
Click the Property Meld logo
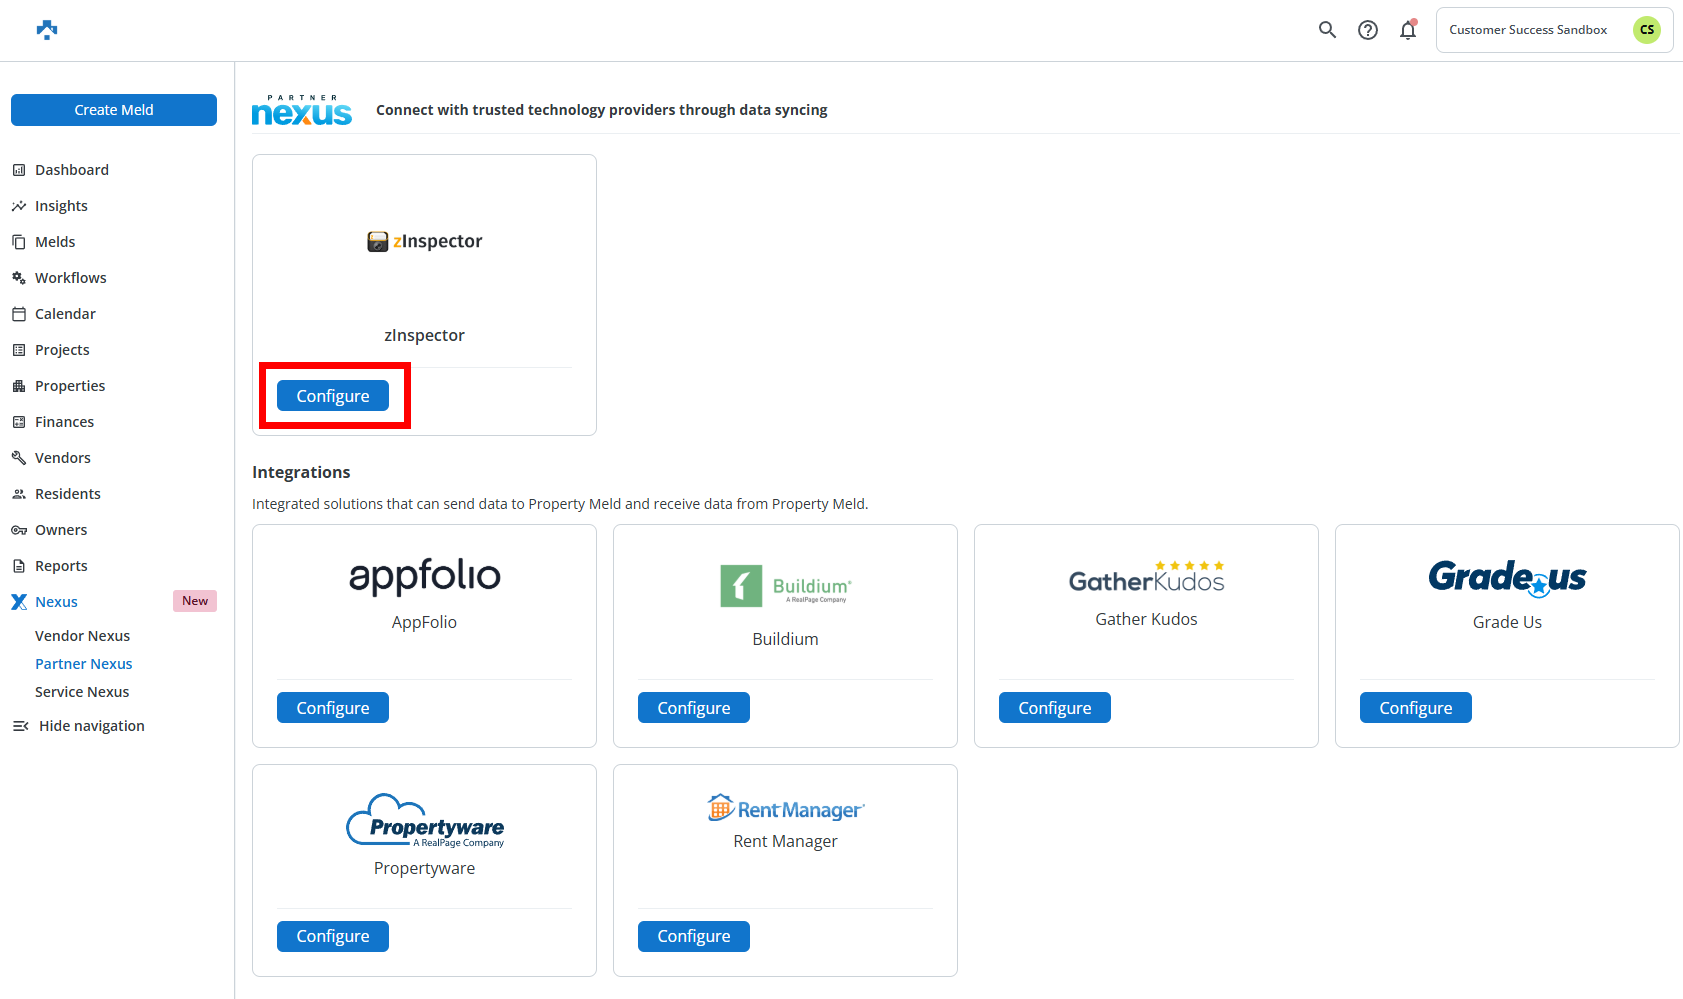[x=47, y=30]
